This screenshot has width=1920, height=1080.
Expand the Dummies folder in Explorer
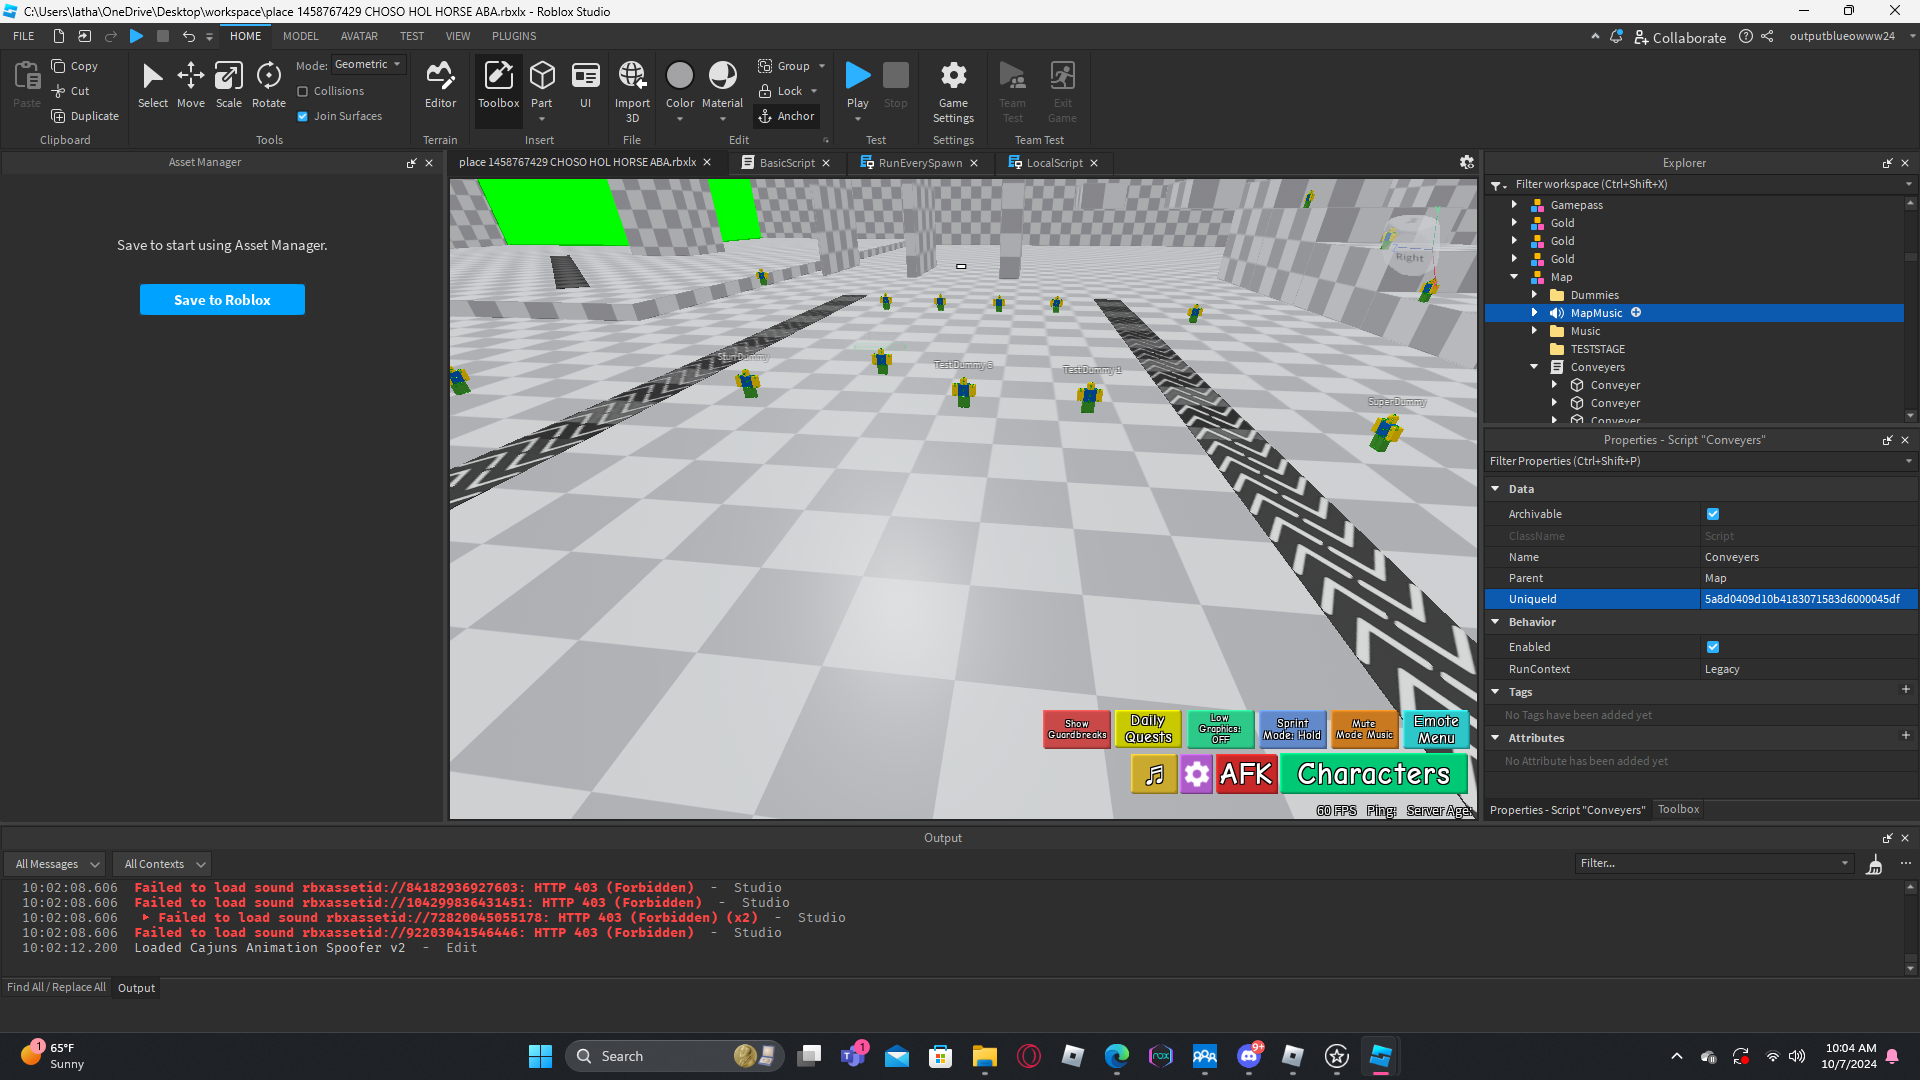click(1534, 295)
